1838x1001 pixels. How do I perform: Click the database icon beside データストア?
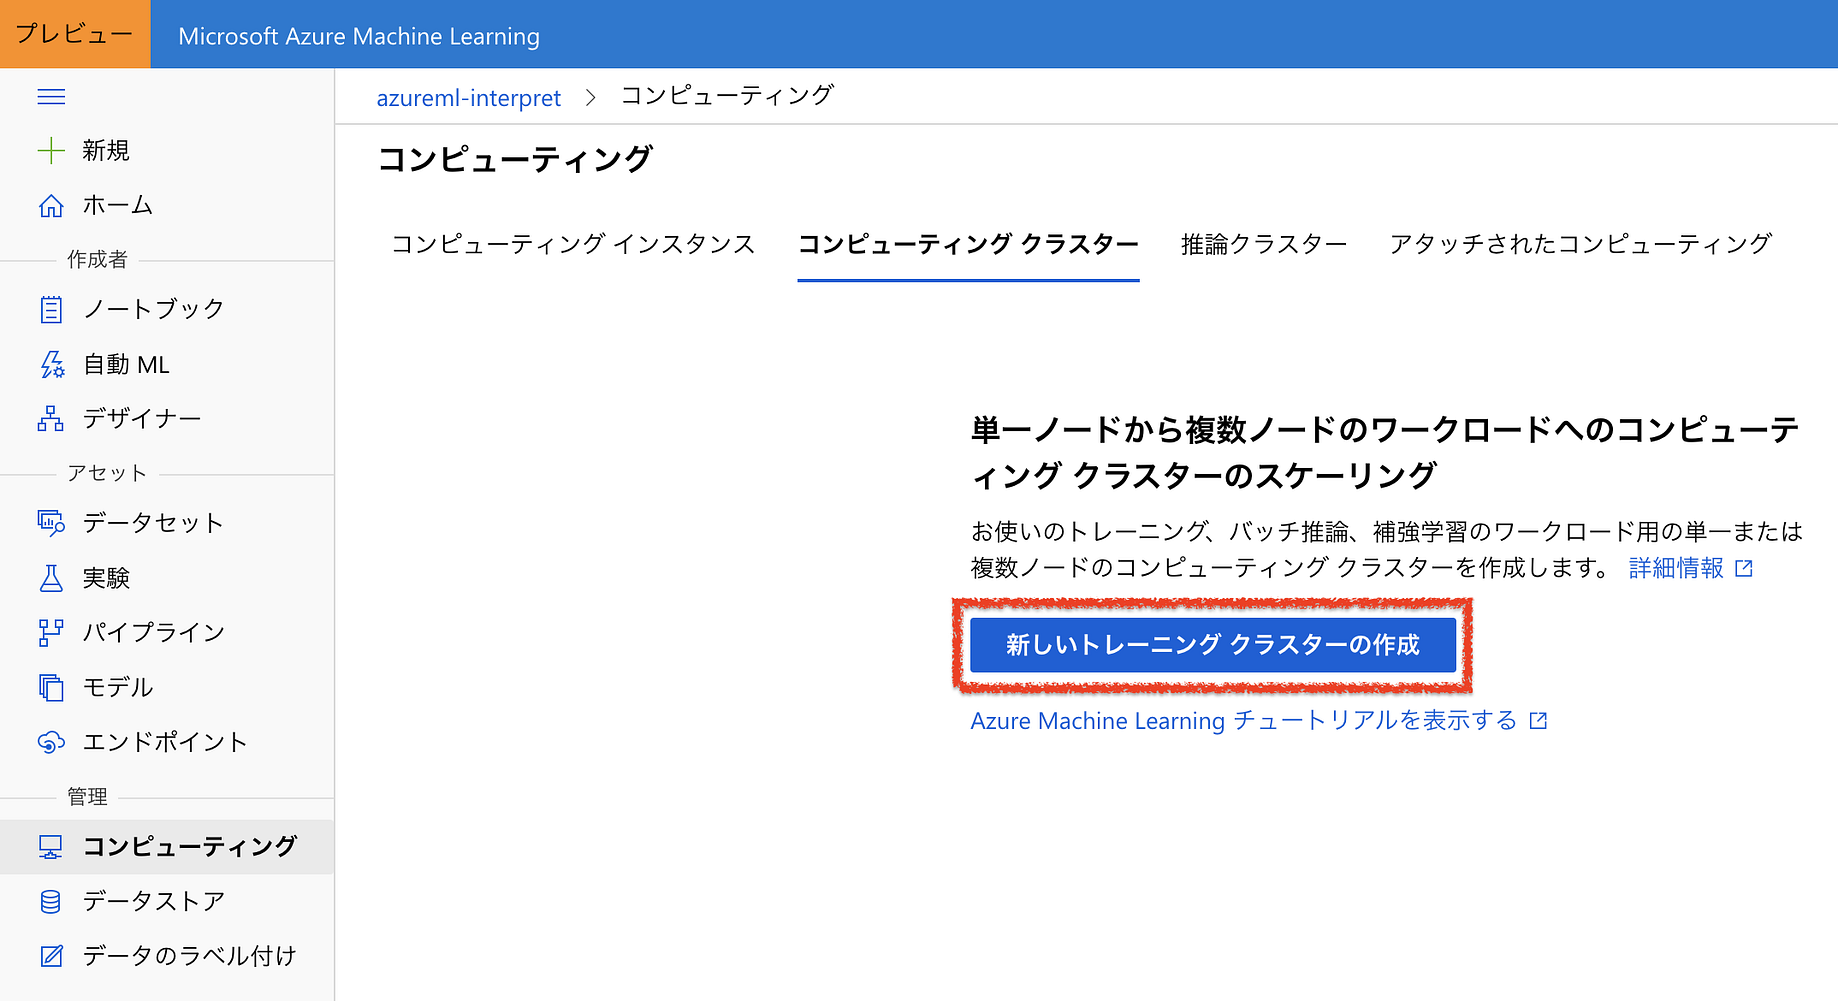pyautogui.click(x=51, y=901)
